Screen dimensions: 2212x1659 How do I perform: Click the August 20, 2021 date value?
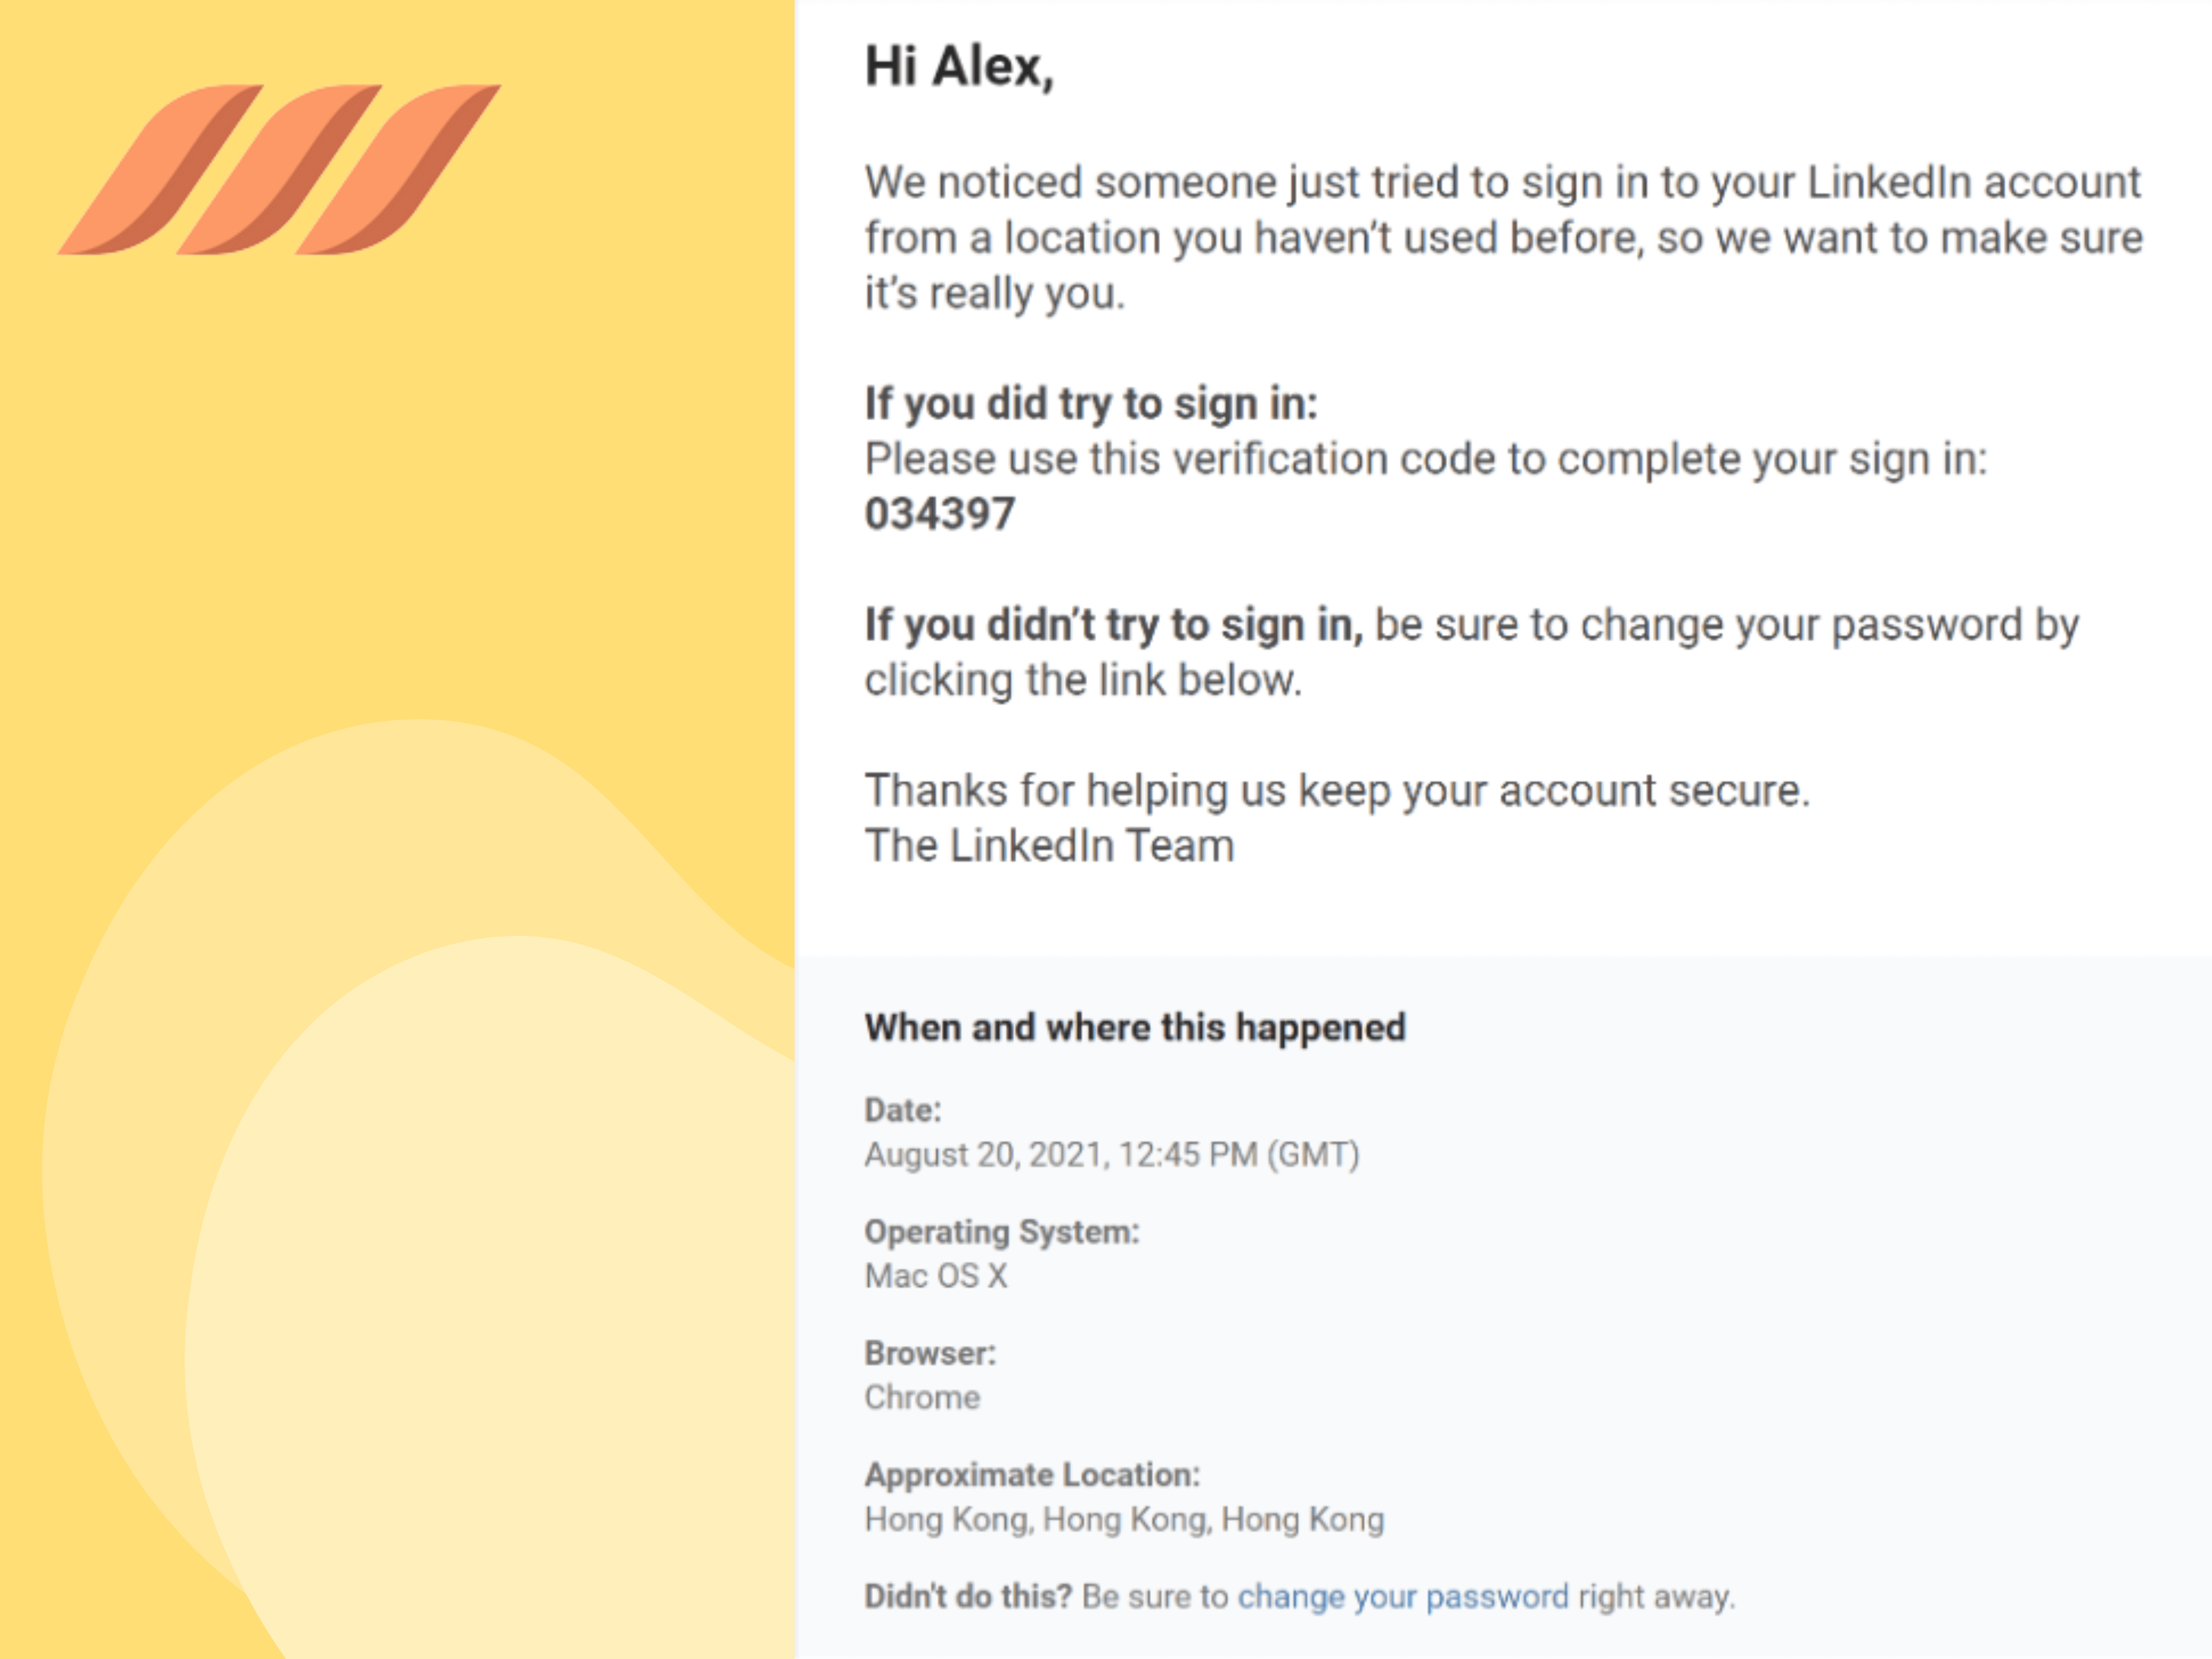1111,1155
